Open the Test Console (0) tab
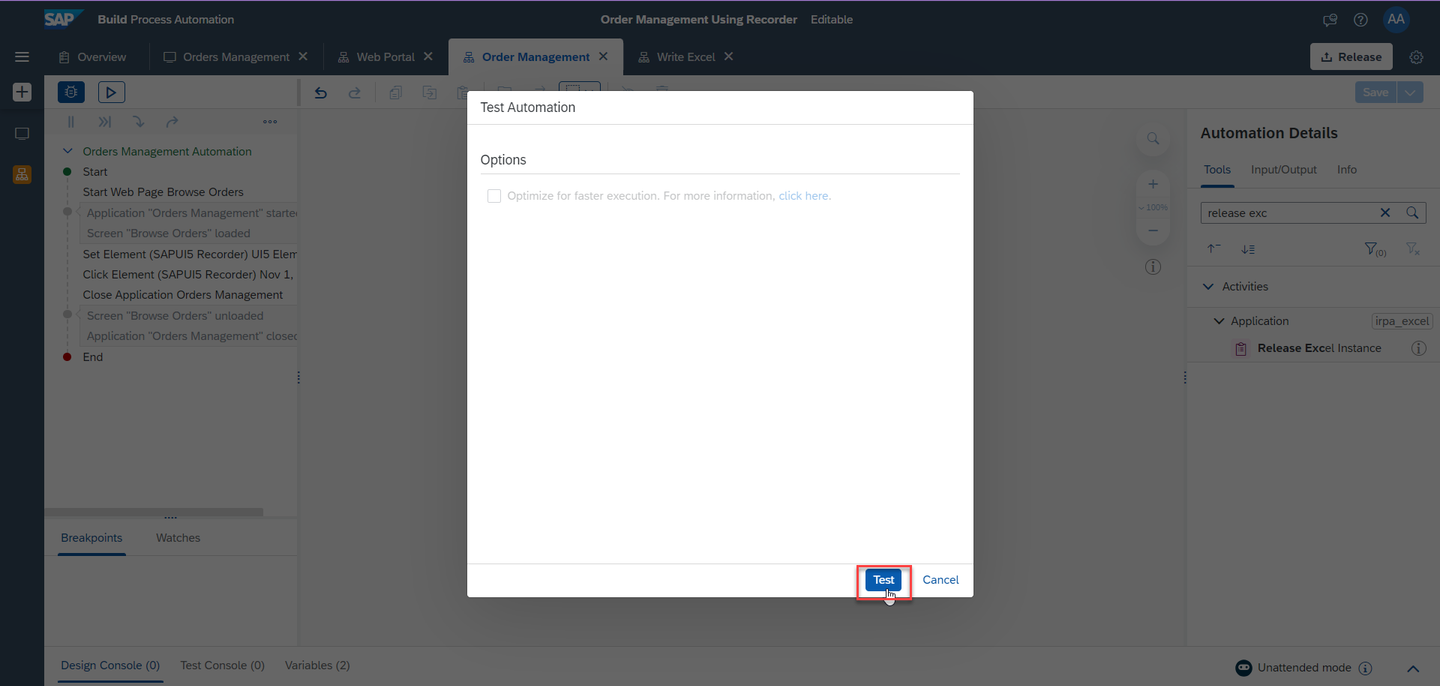1440x686 pixels. [x=222, y=665]
